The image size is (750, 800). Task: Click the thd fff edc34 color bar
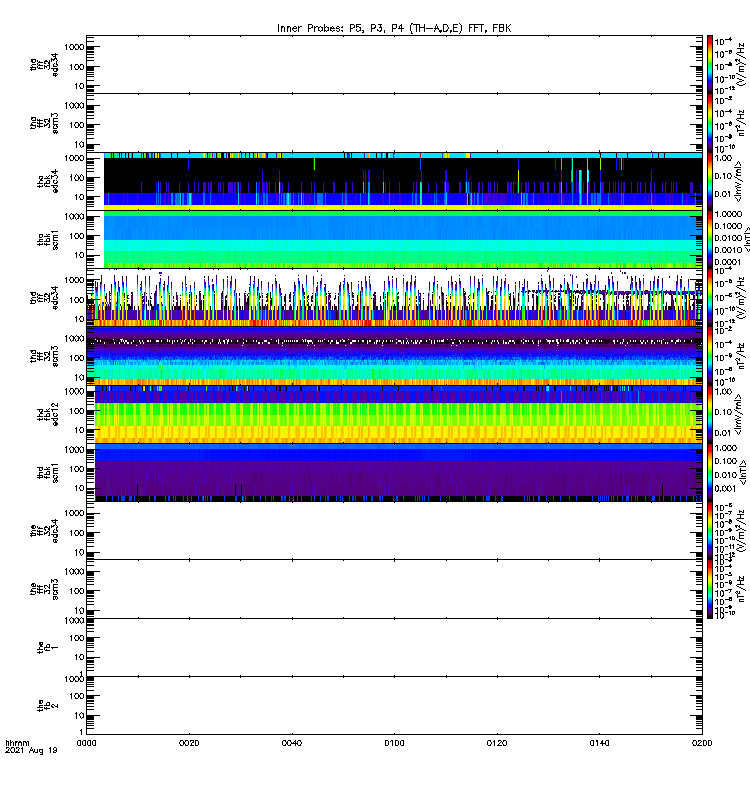click(710, 297)
